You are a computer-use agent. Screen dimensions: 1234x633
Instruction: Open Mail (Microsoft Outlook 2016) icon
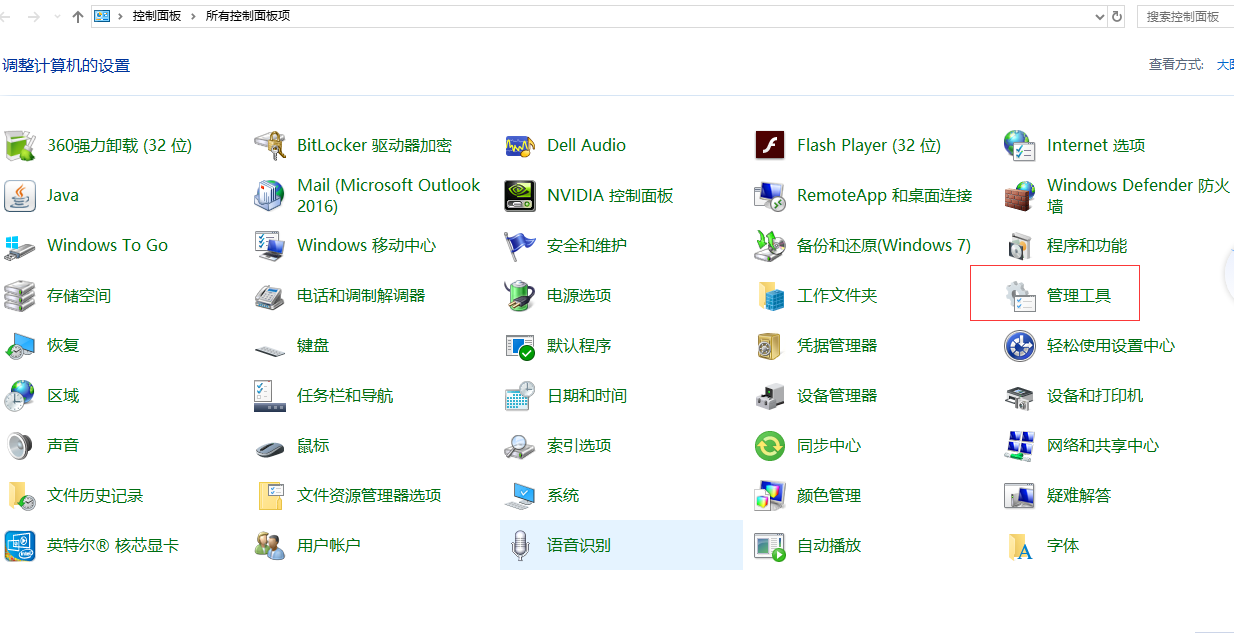pyautogui.click(x=270, y=195)
